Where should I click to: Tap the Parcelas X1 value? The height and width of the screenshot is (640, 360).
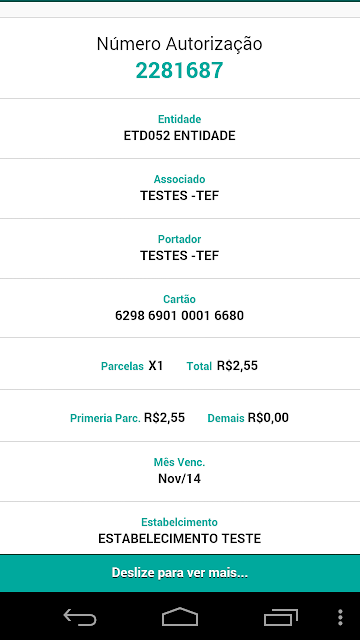pos(156,366)
